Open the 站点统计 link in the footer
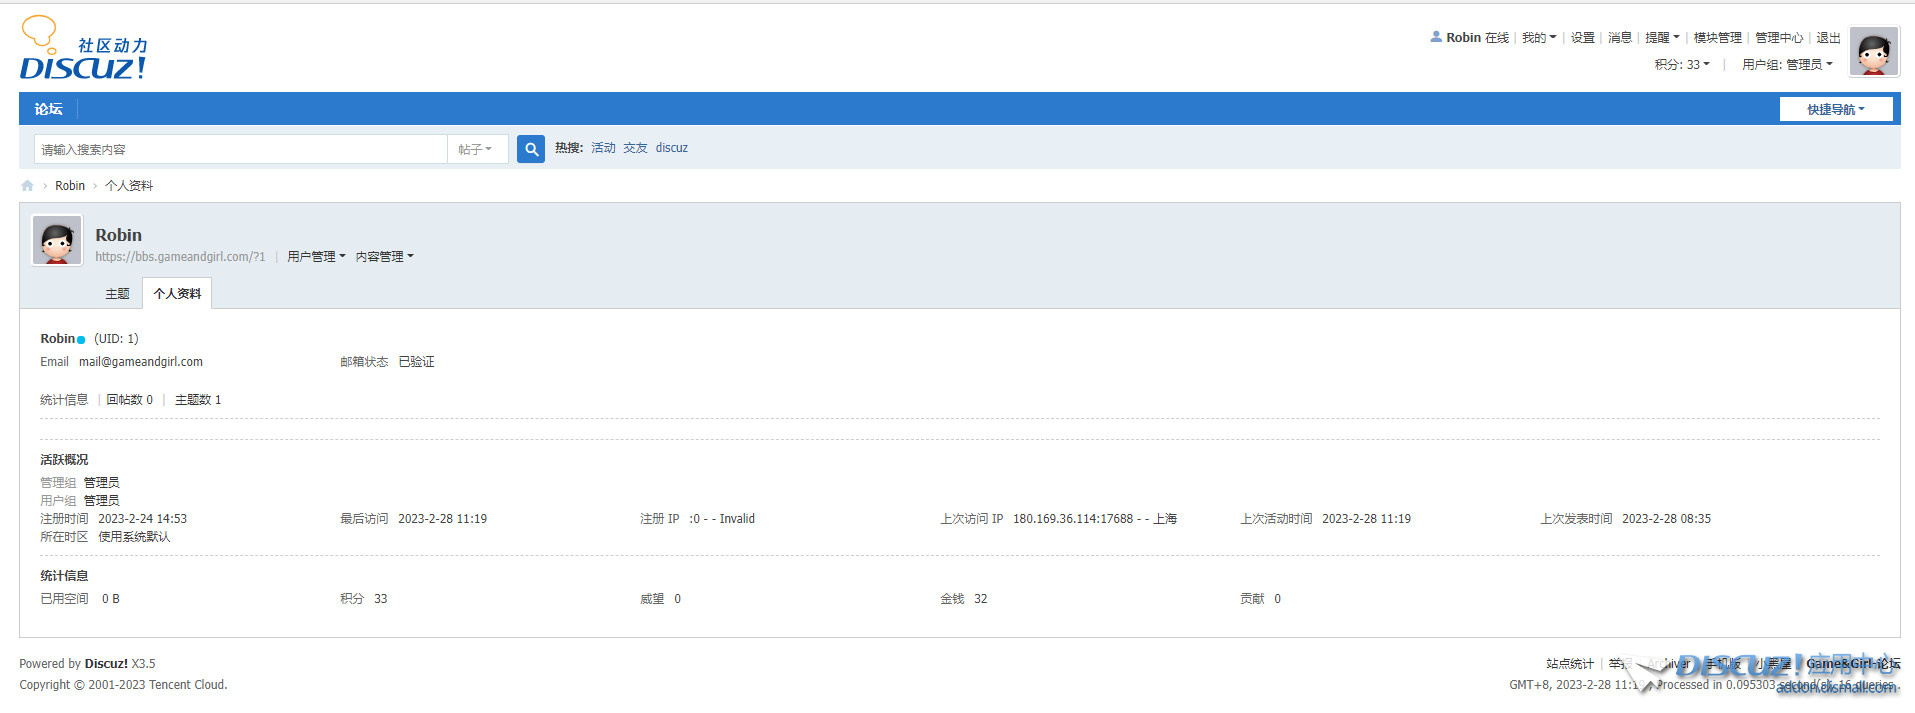Viewport: 1915px width, 713px height. tap(1569, 664)
